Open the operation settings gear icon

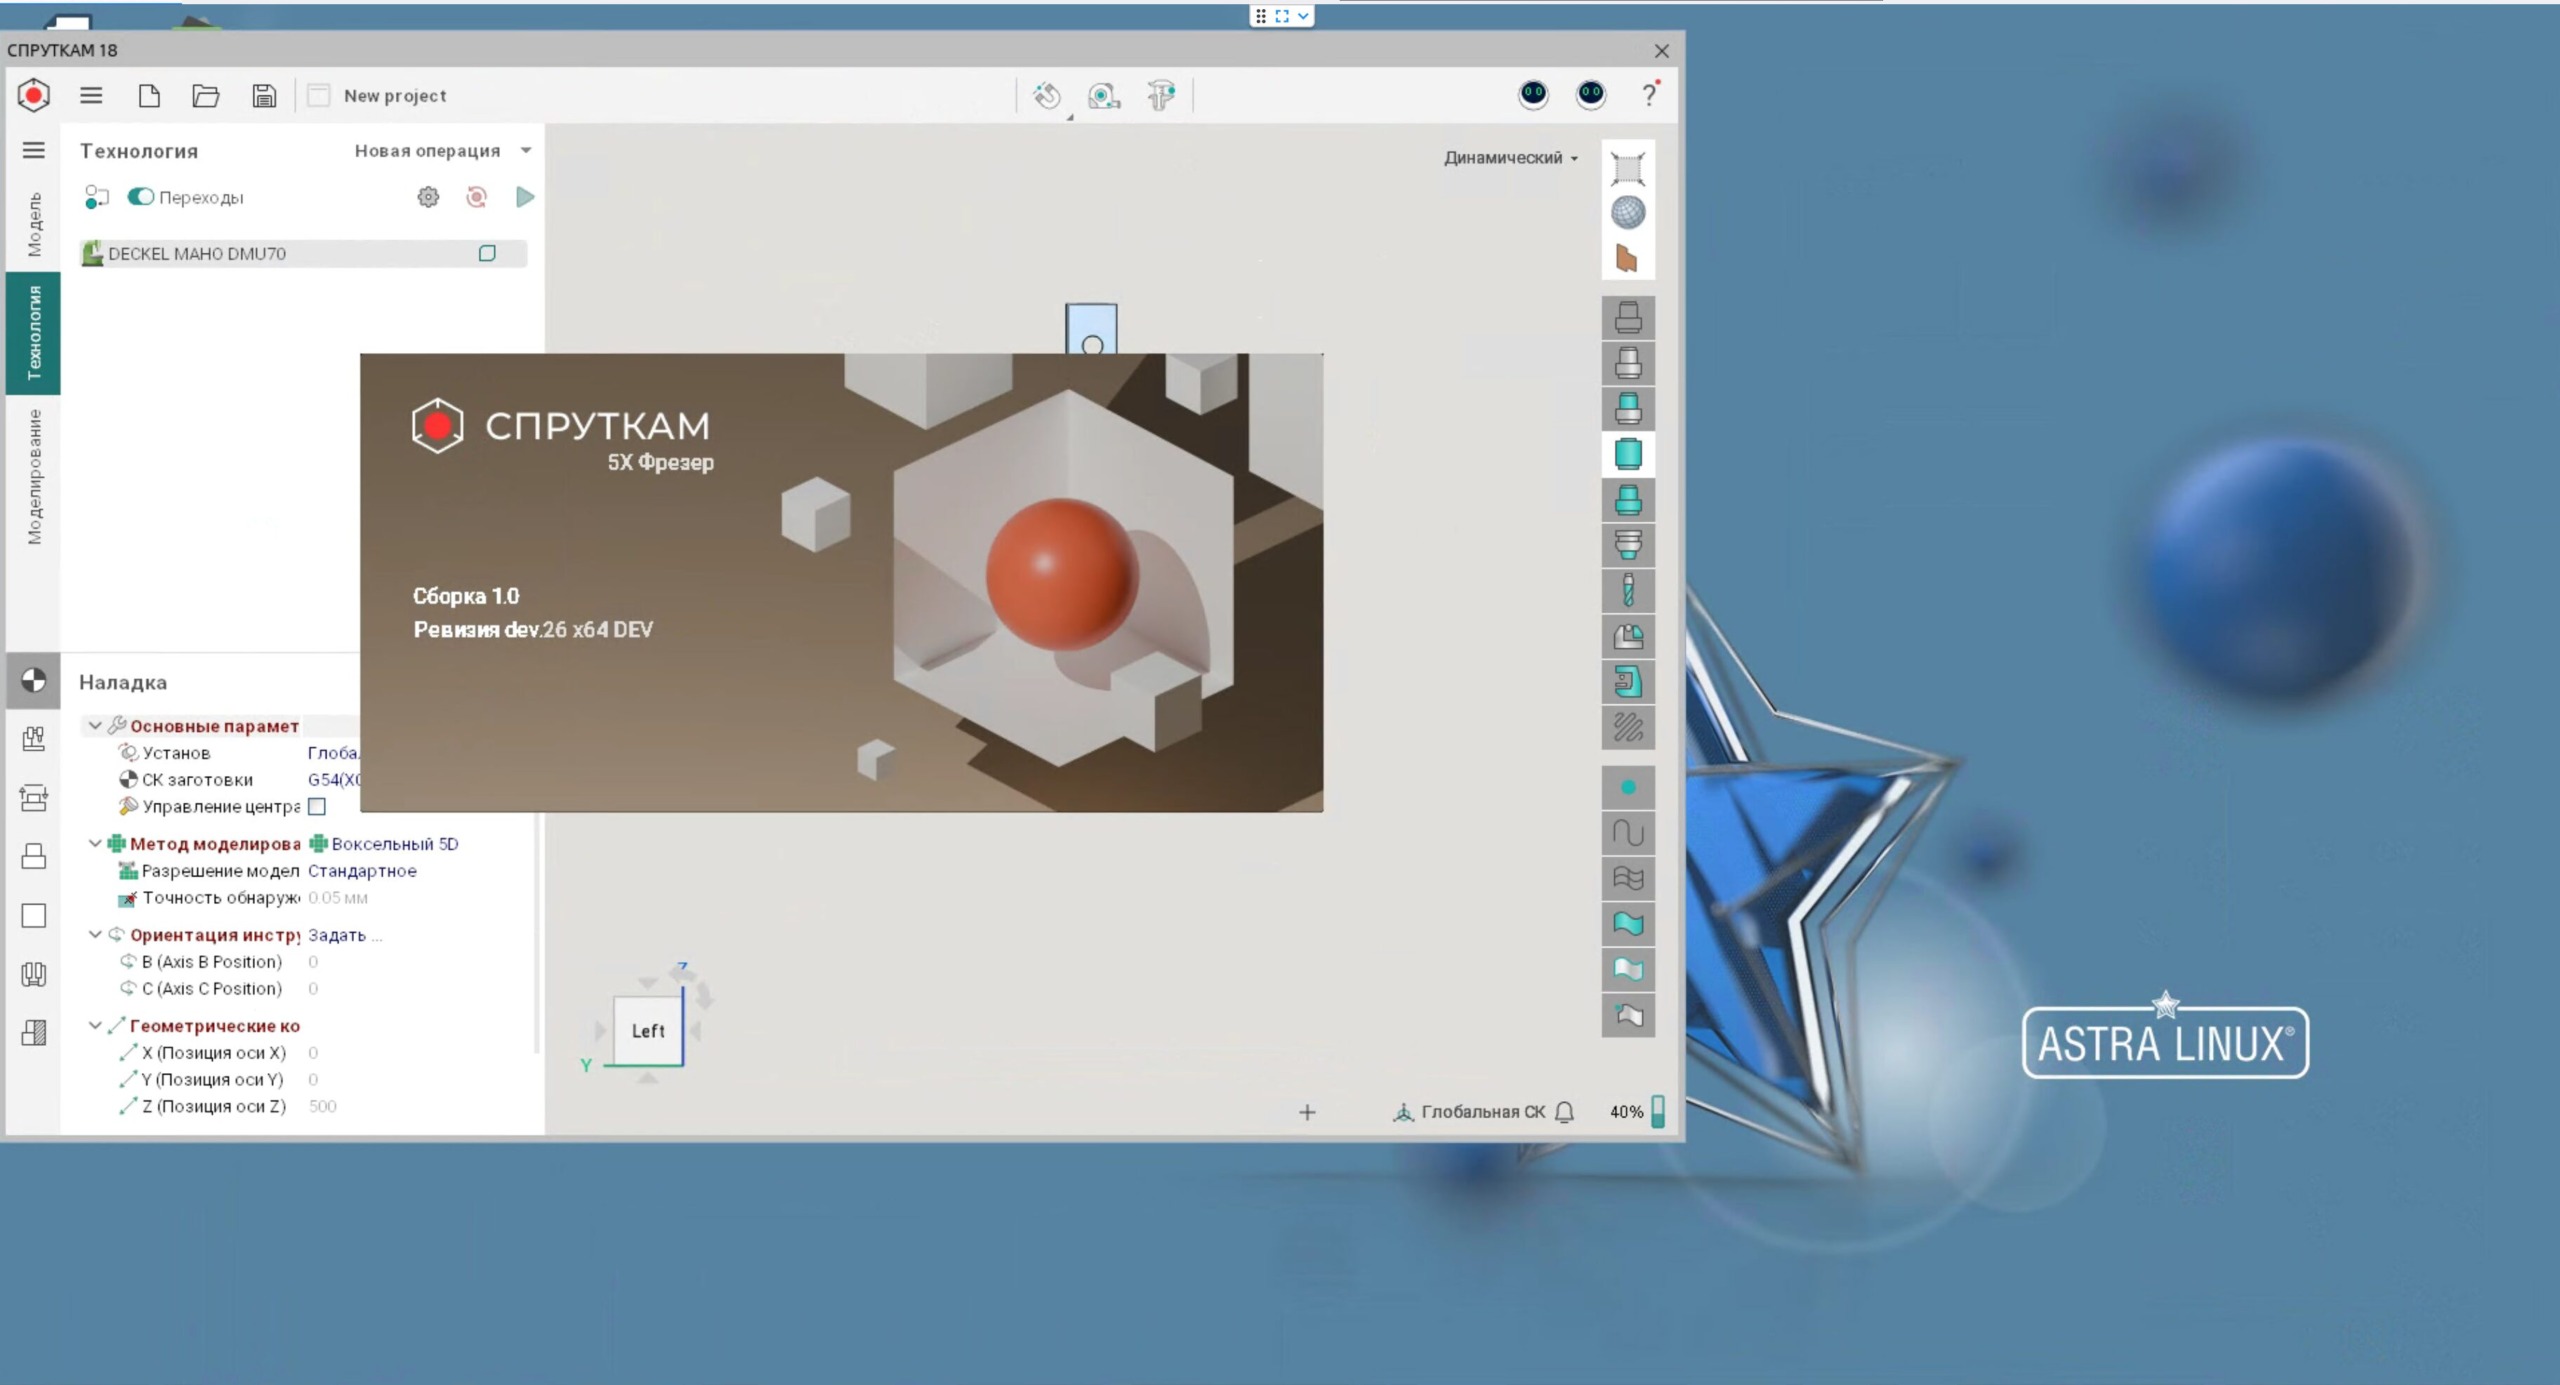pos(428,197)
